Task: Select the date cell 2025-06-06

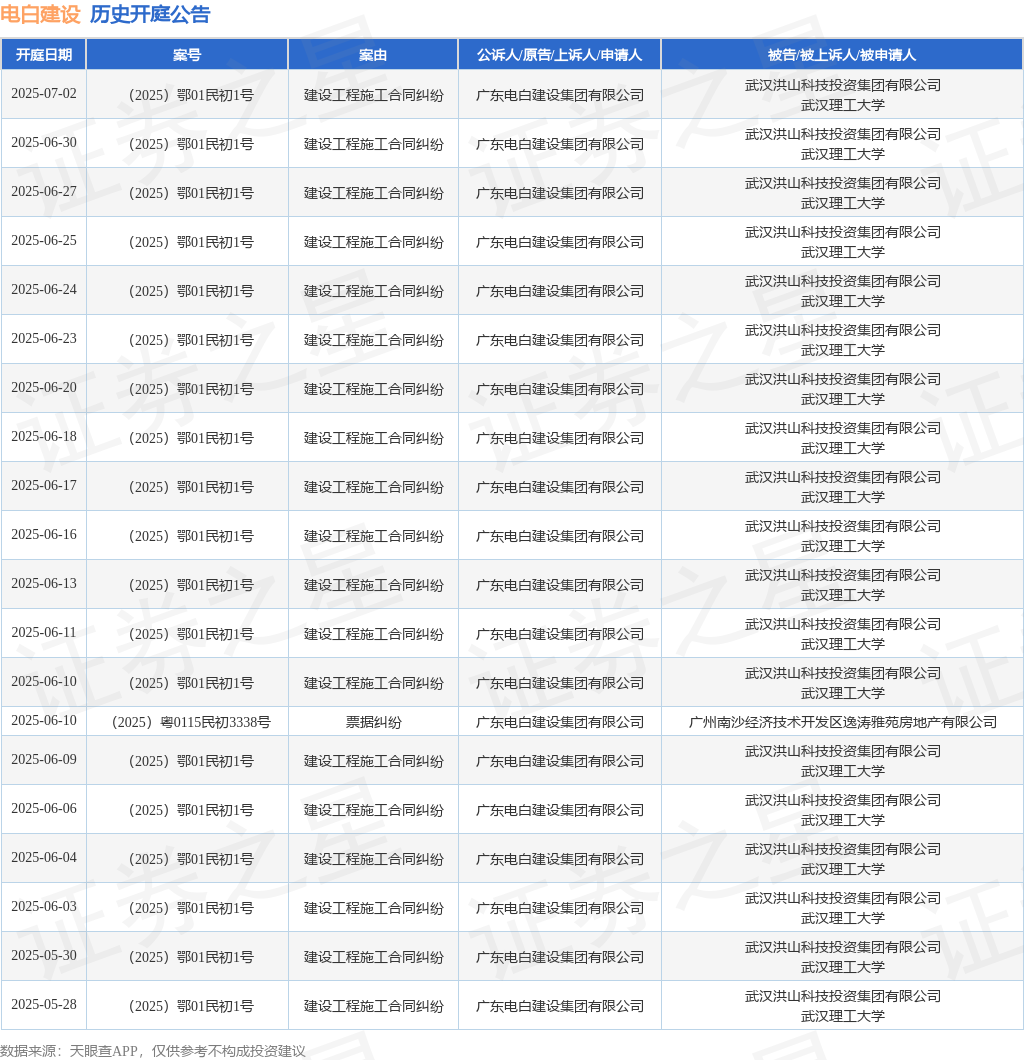Action: click(x=44, y=809)
